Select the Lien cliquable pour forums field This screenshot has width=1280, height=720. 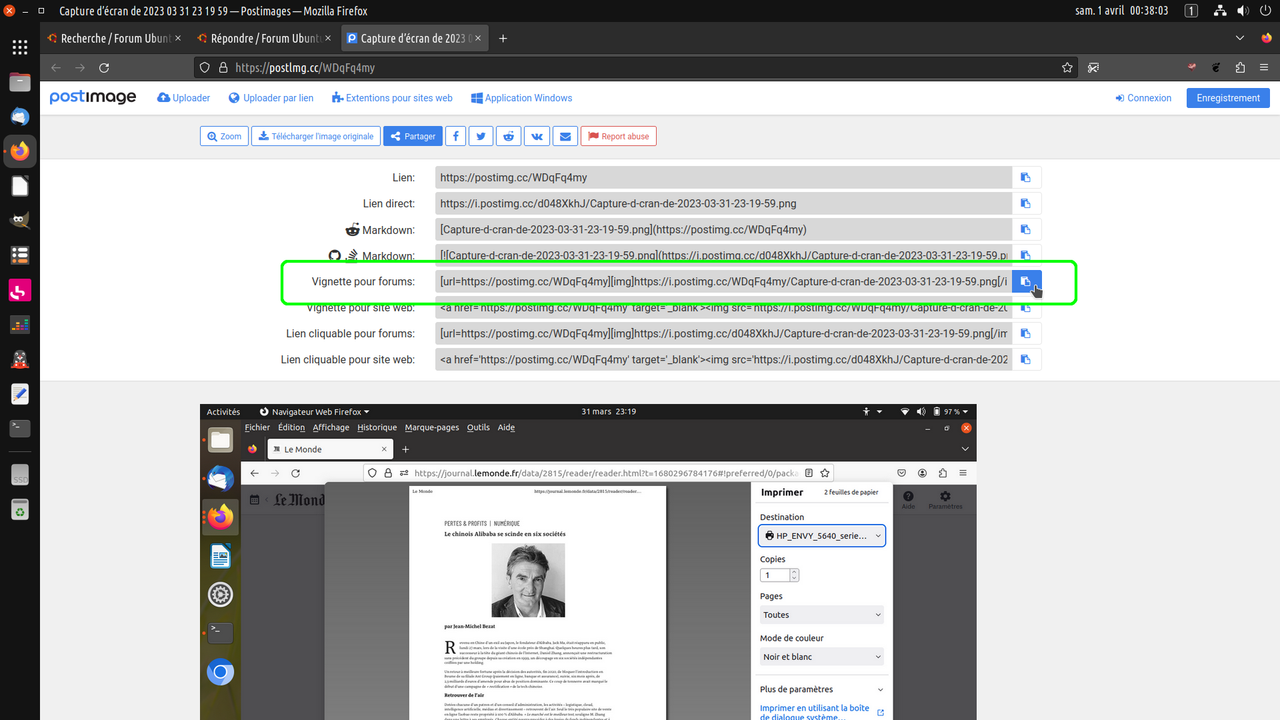[x=723, y=333]
